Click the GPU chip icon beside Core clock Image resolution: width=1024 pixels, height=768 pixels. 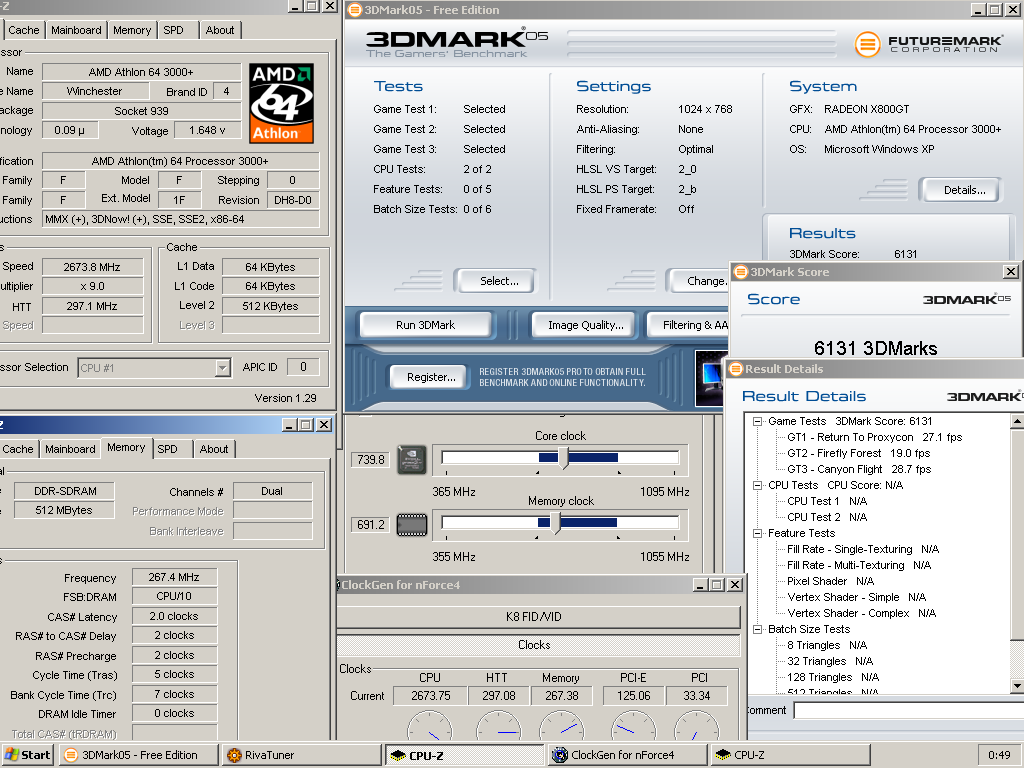(412, 460)
